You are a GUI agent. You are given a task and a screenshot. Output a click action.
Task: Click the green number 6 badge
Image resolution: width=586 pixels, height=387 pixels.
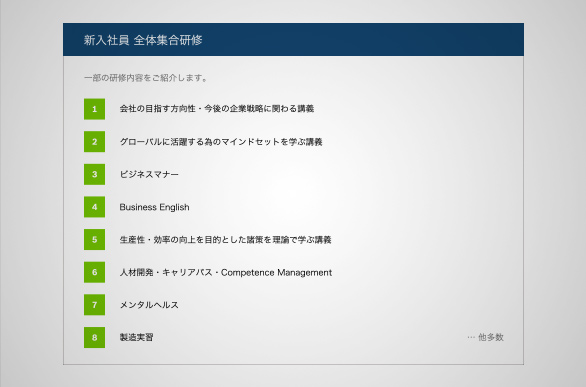click(94, 272)
